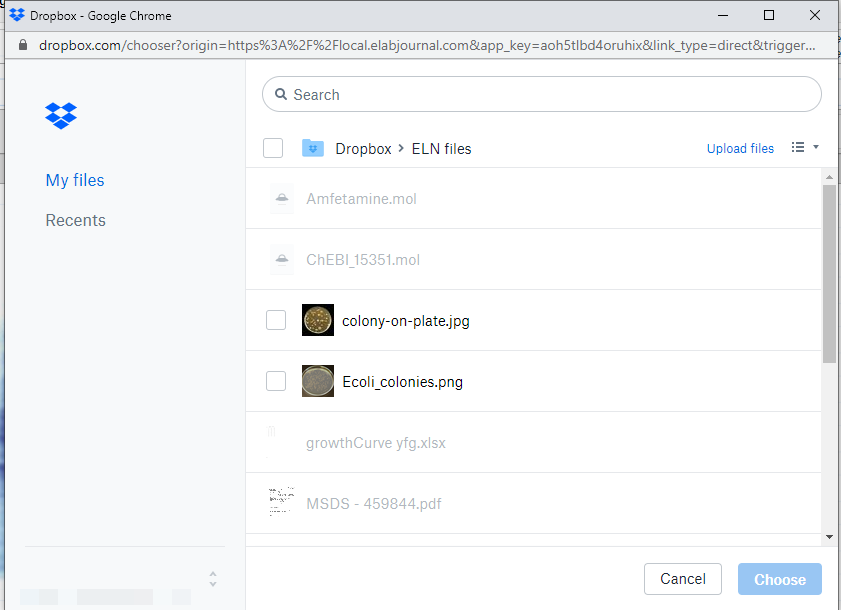841x610 pixels.
Task: Expand the account switcher arrows
Action: point(212,579)
